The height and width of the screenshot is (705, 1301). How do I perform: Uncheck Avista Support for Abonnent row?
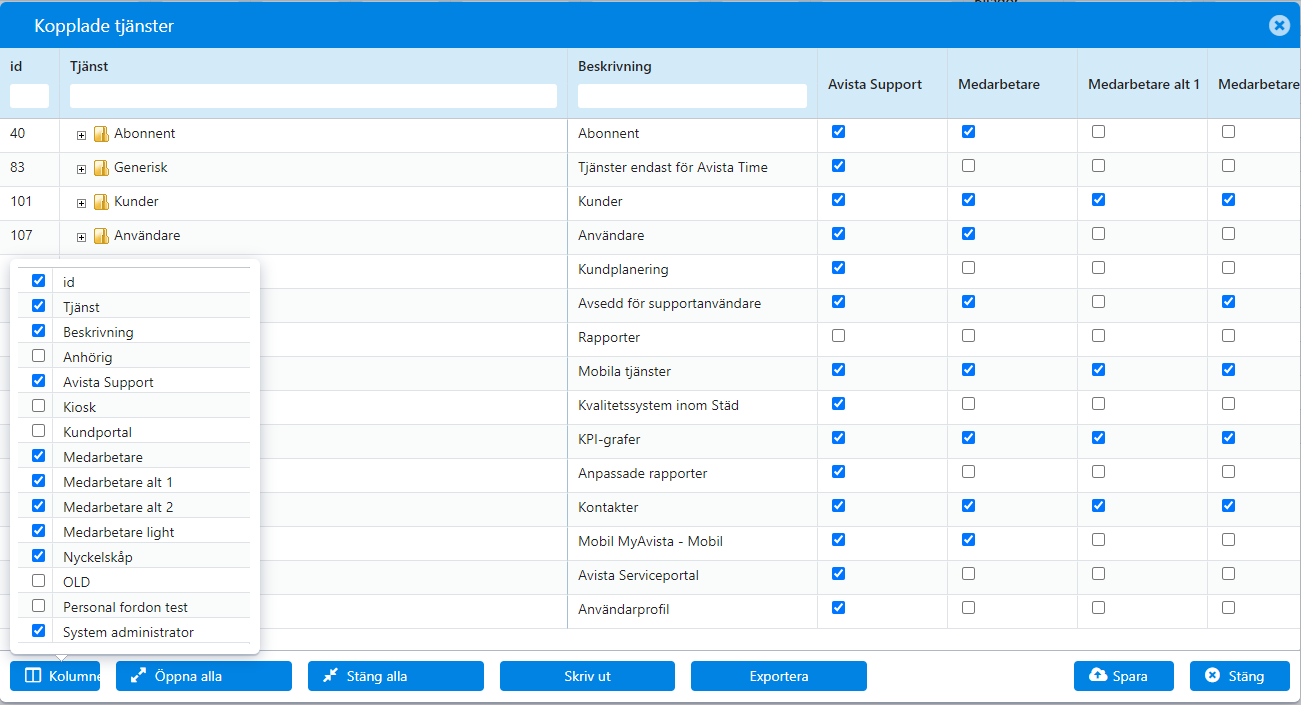click(x=838, y=132)
